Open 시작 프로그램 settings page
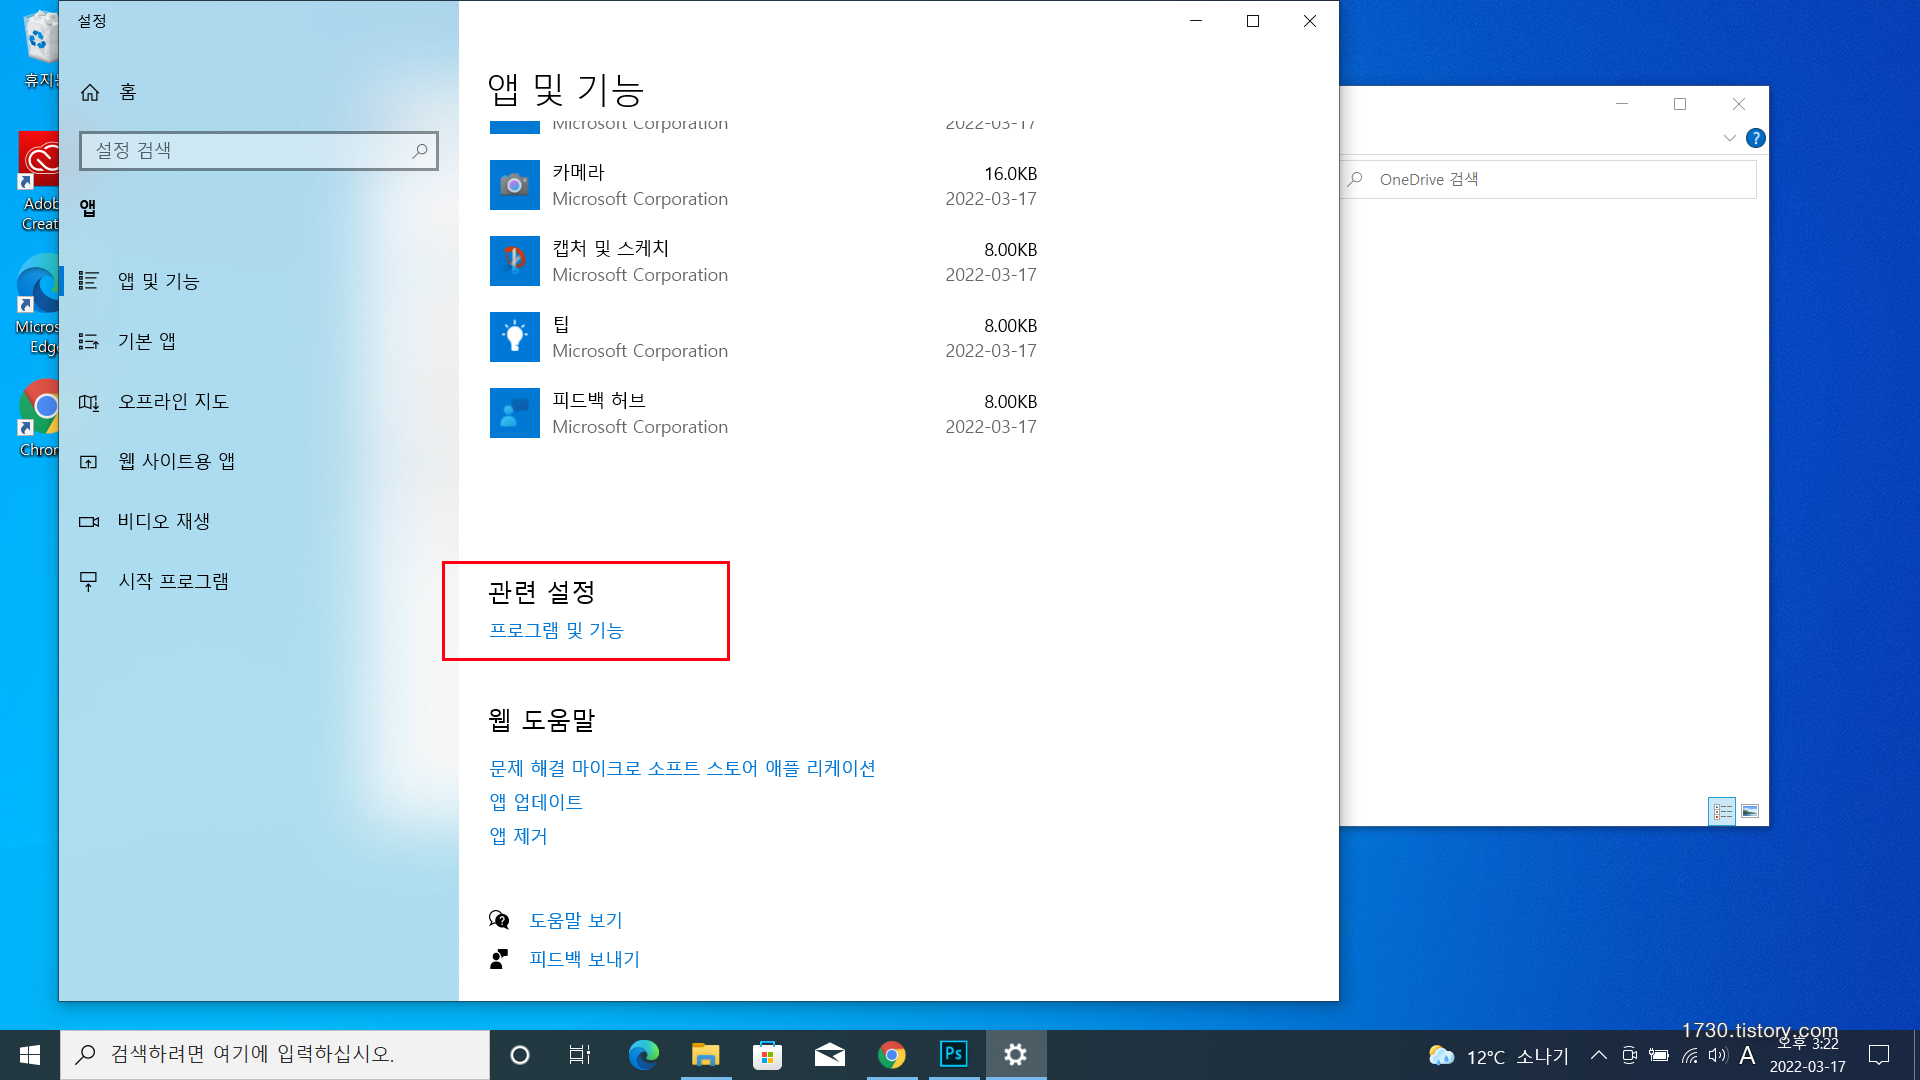The width and height of the screenshot is (1920, 1080). point(173,581)
